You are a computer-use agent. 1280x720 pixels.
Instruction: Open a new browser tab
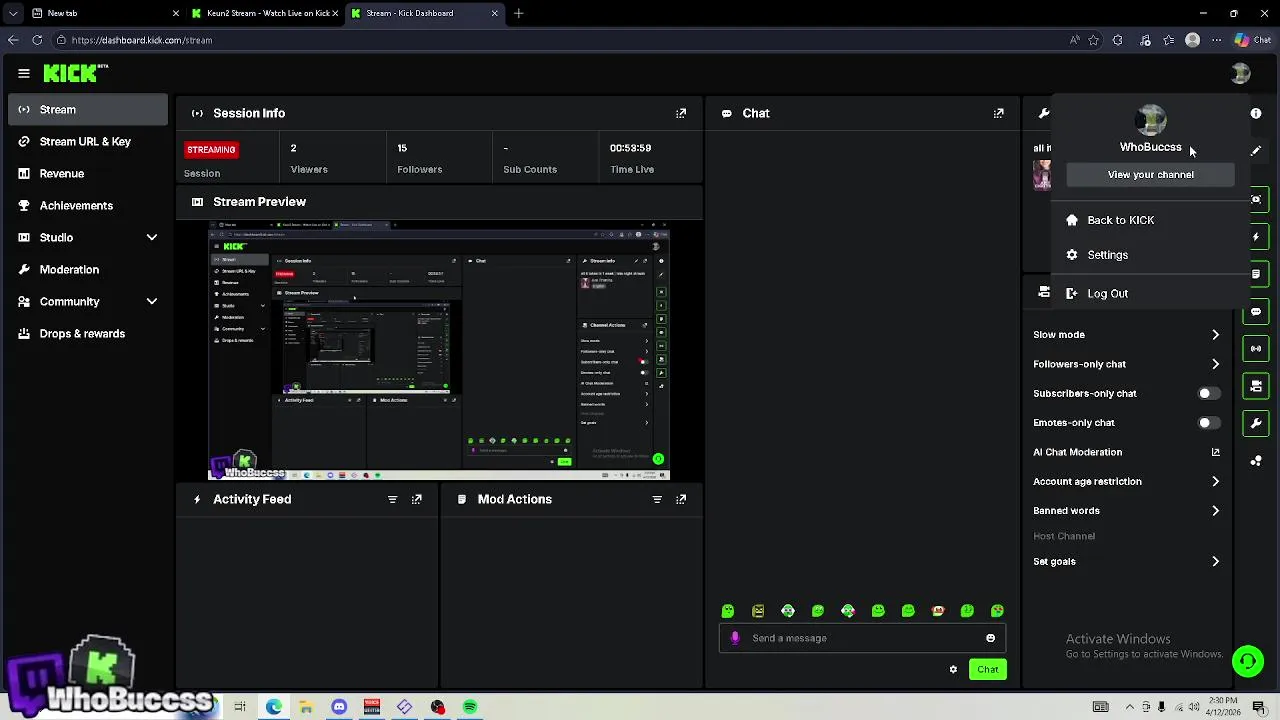click(518, 13)
